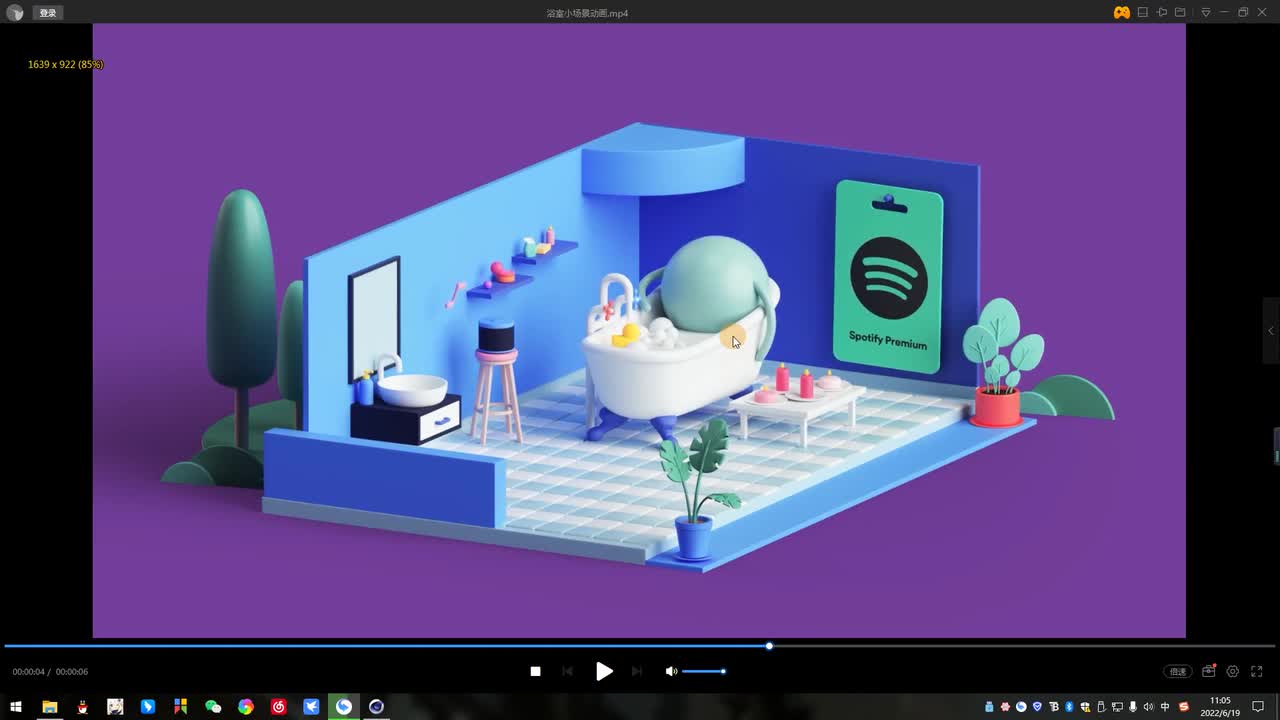The image size is (1280, 720).
Task: Skip to the next video
Action: click(637, 671)
